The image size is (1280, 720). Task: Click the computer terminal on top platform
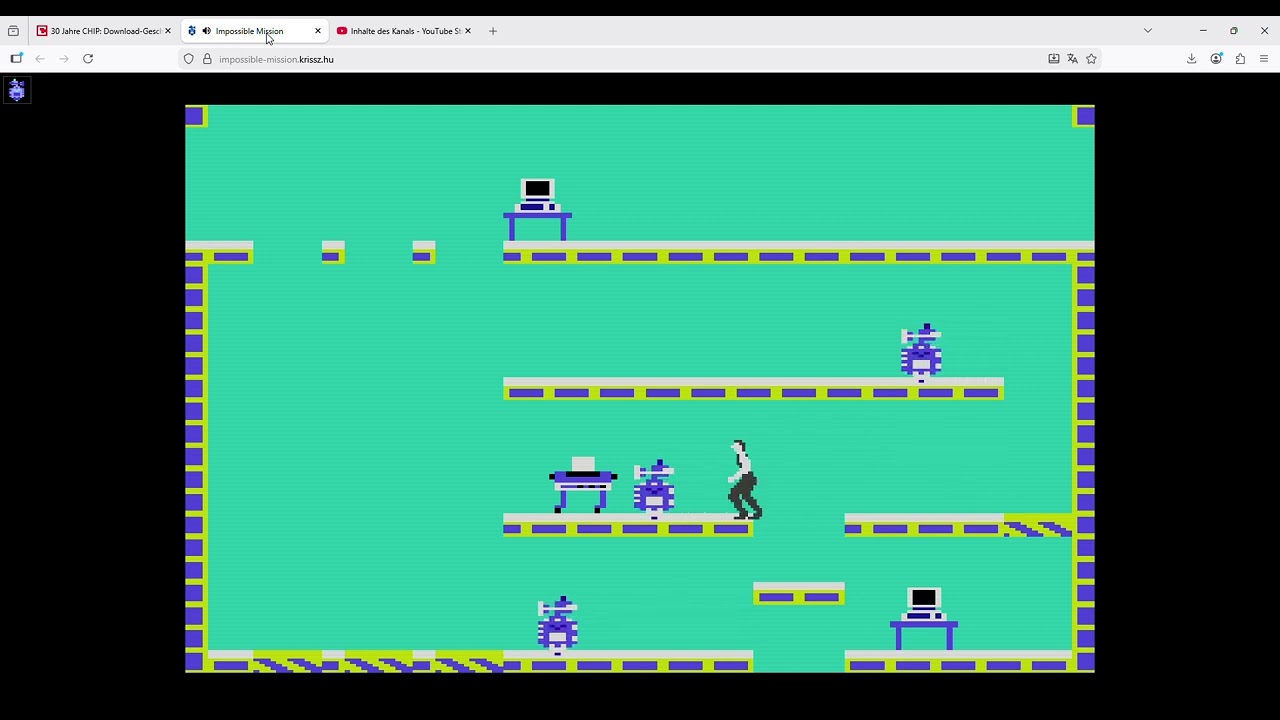[x=538, y=210]
